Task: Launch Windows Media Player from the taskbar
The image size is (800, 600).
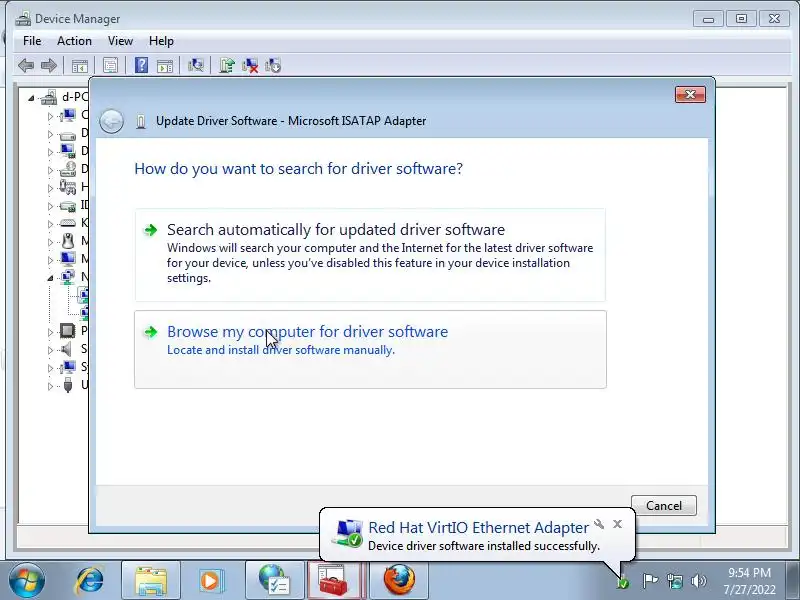Action: click(x=210, y=580)
